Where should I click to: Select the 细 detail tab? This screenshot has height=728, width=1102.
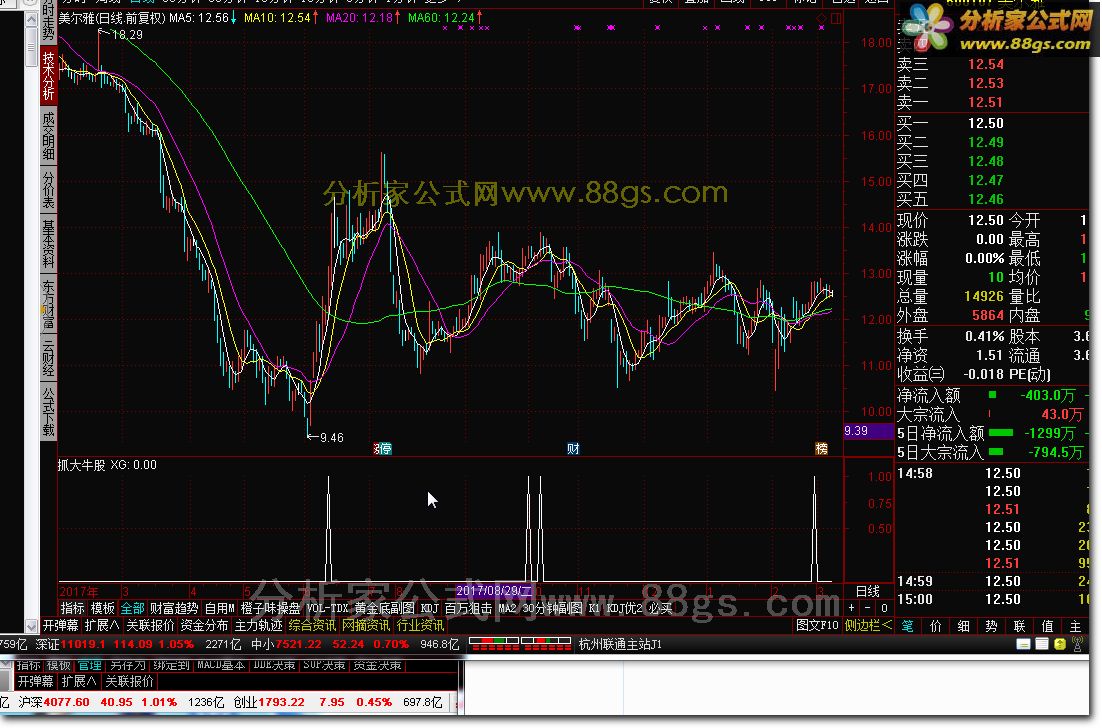pyautogui.click(x=964, y=626)
